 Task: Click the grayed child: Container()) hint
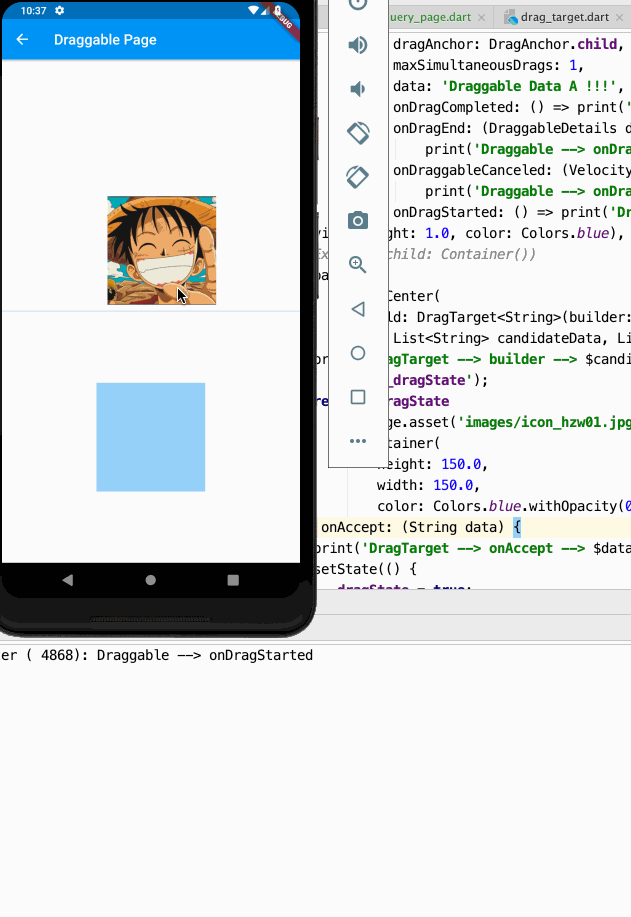click(462, 254)
